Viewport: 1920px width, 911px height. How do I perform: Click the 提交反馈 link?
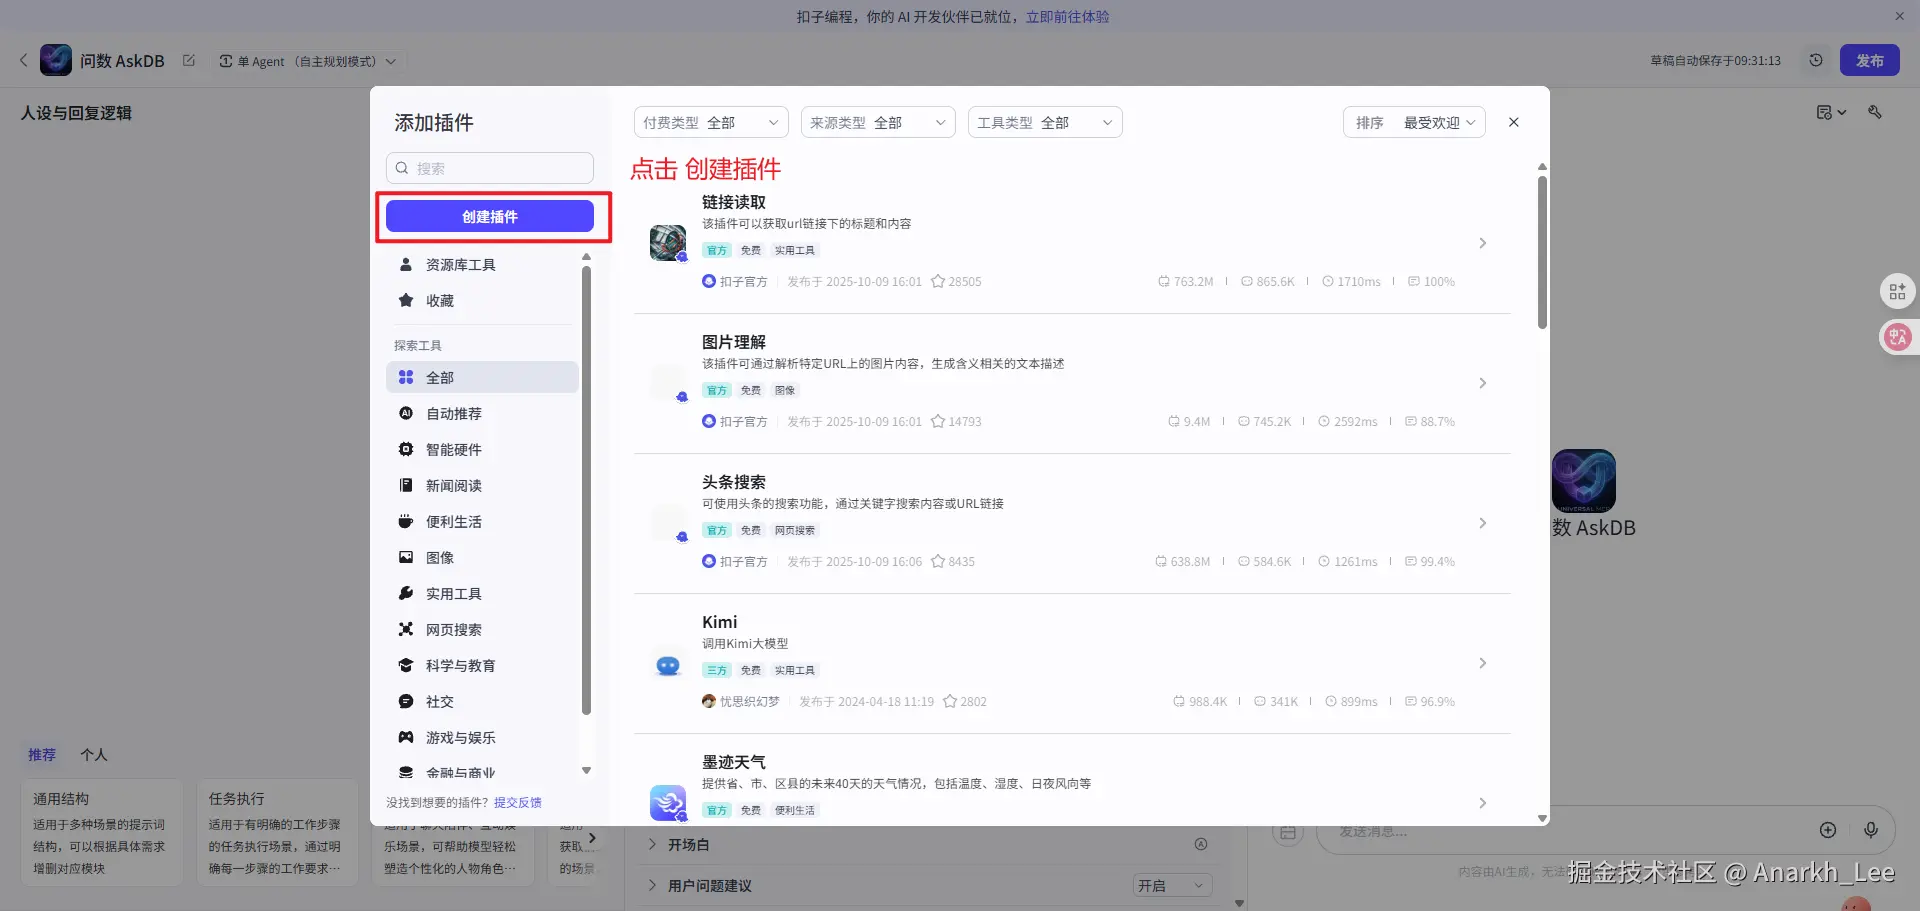click(518, 803)
